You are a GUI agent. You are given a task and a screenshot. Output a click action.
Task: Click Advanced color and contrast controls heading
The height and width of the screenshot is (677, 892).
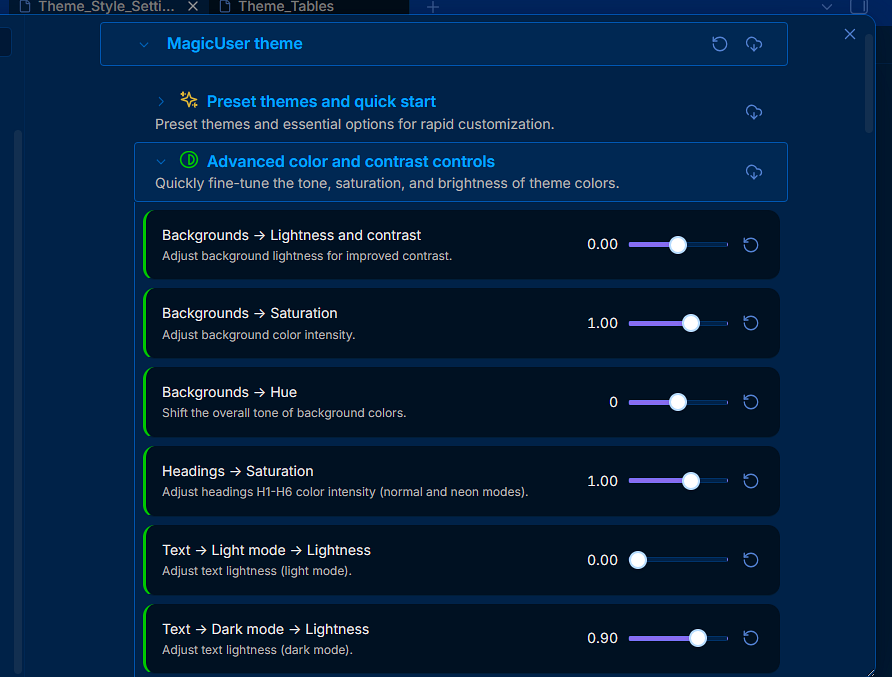[x=351, y=162]
